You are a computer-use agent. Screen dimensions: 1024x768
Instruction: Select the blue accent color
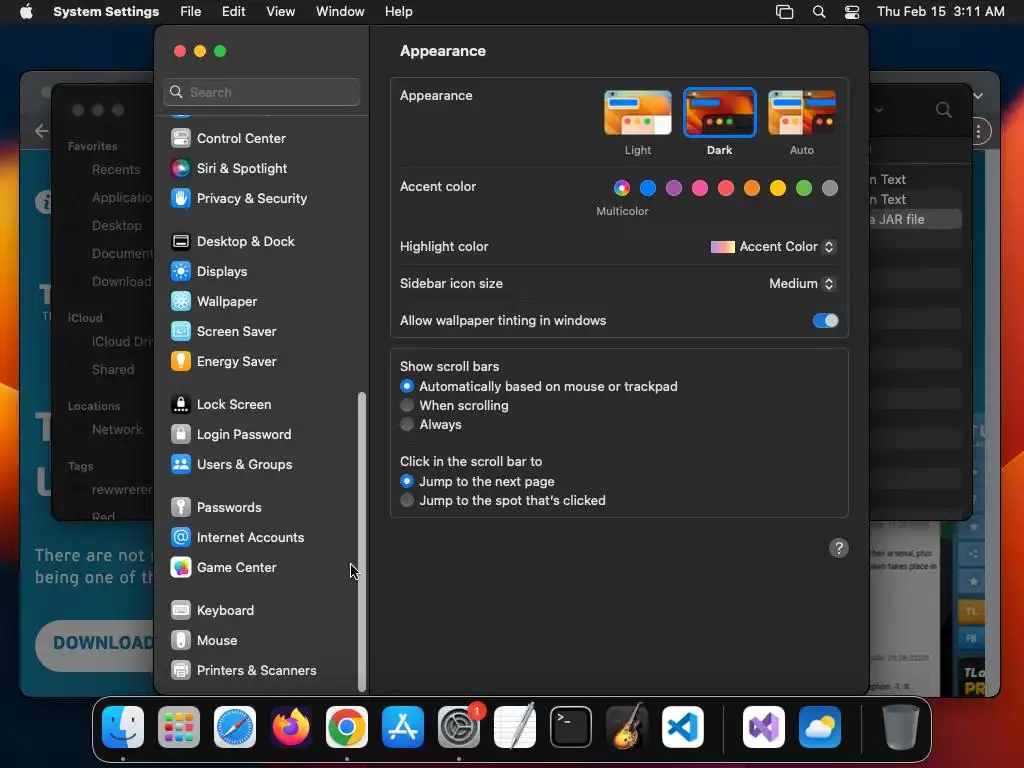pos(648,188)
